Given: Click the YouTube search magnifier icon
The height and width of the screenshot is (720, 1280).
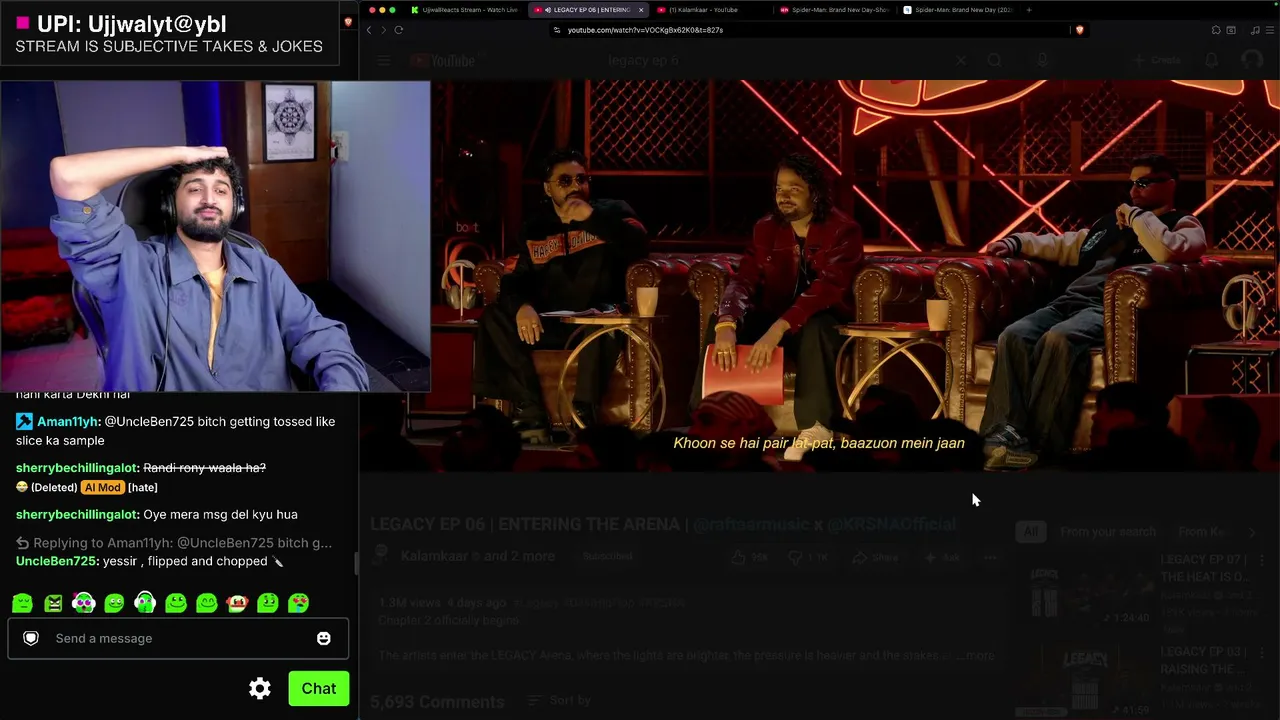Looking at the screenshot, I should (994, 61).
